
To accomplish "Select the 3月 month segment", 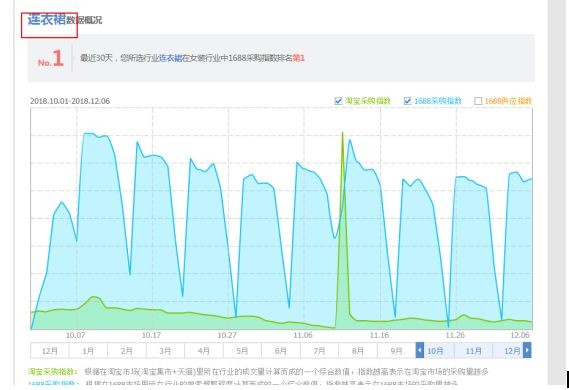I will [165, 351].
